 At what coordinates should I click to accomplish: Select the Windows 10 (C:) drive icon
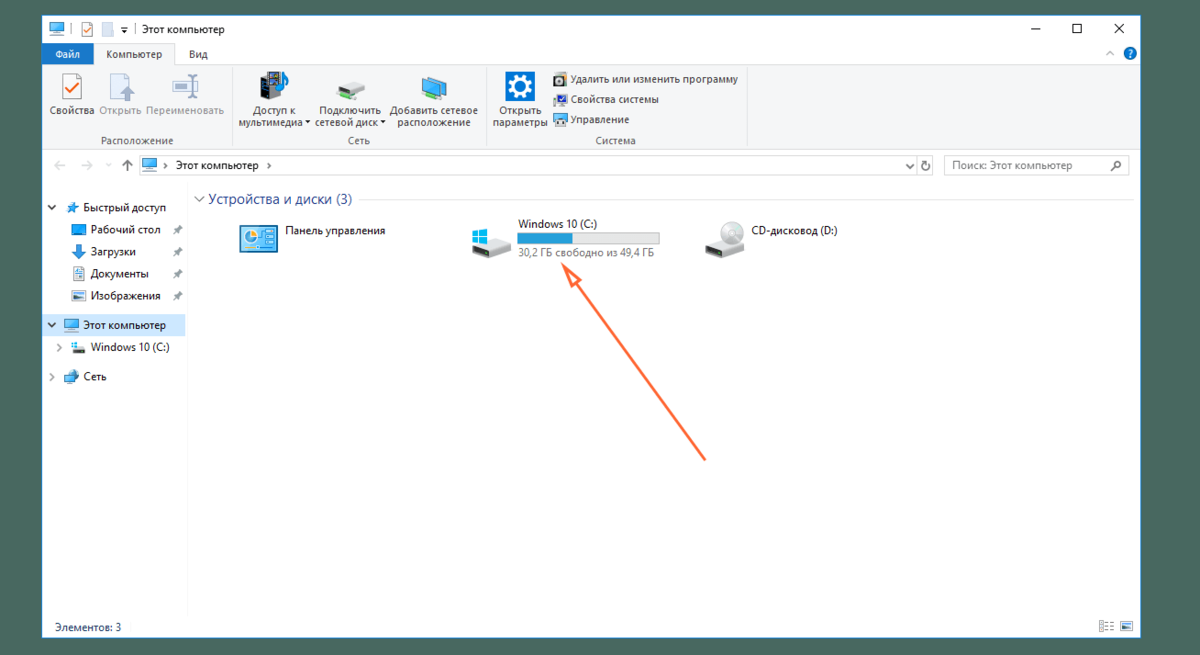click(x=491, y=240)
